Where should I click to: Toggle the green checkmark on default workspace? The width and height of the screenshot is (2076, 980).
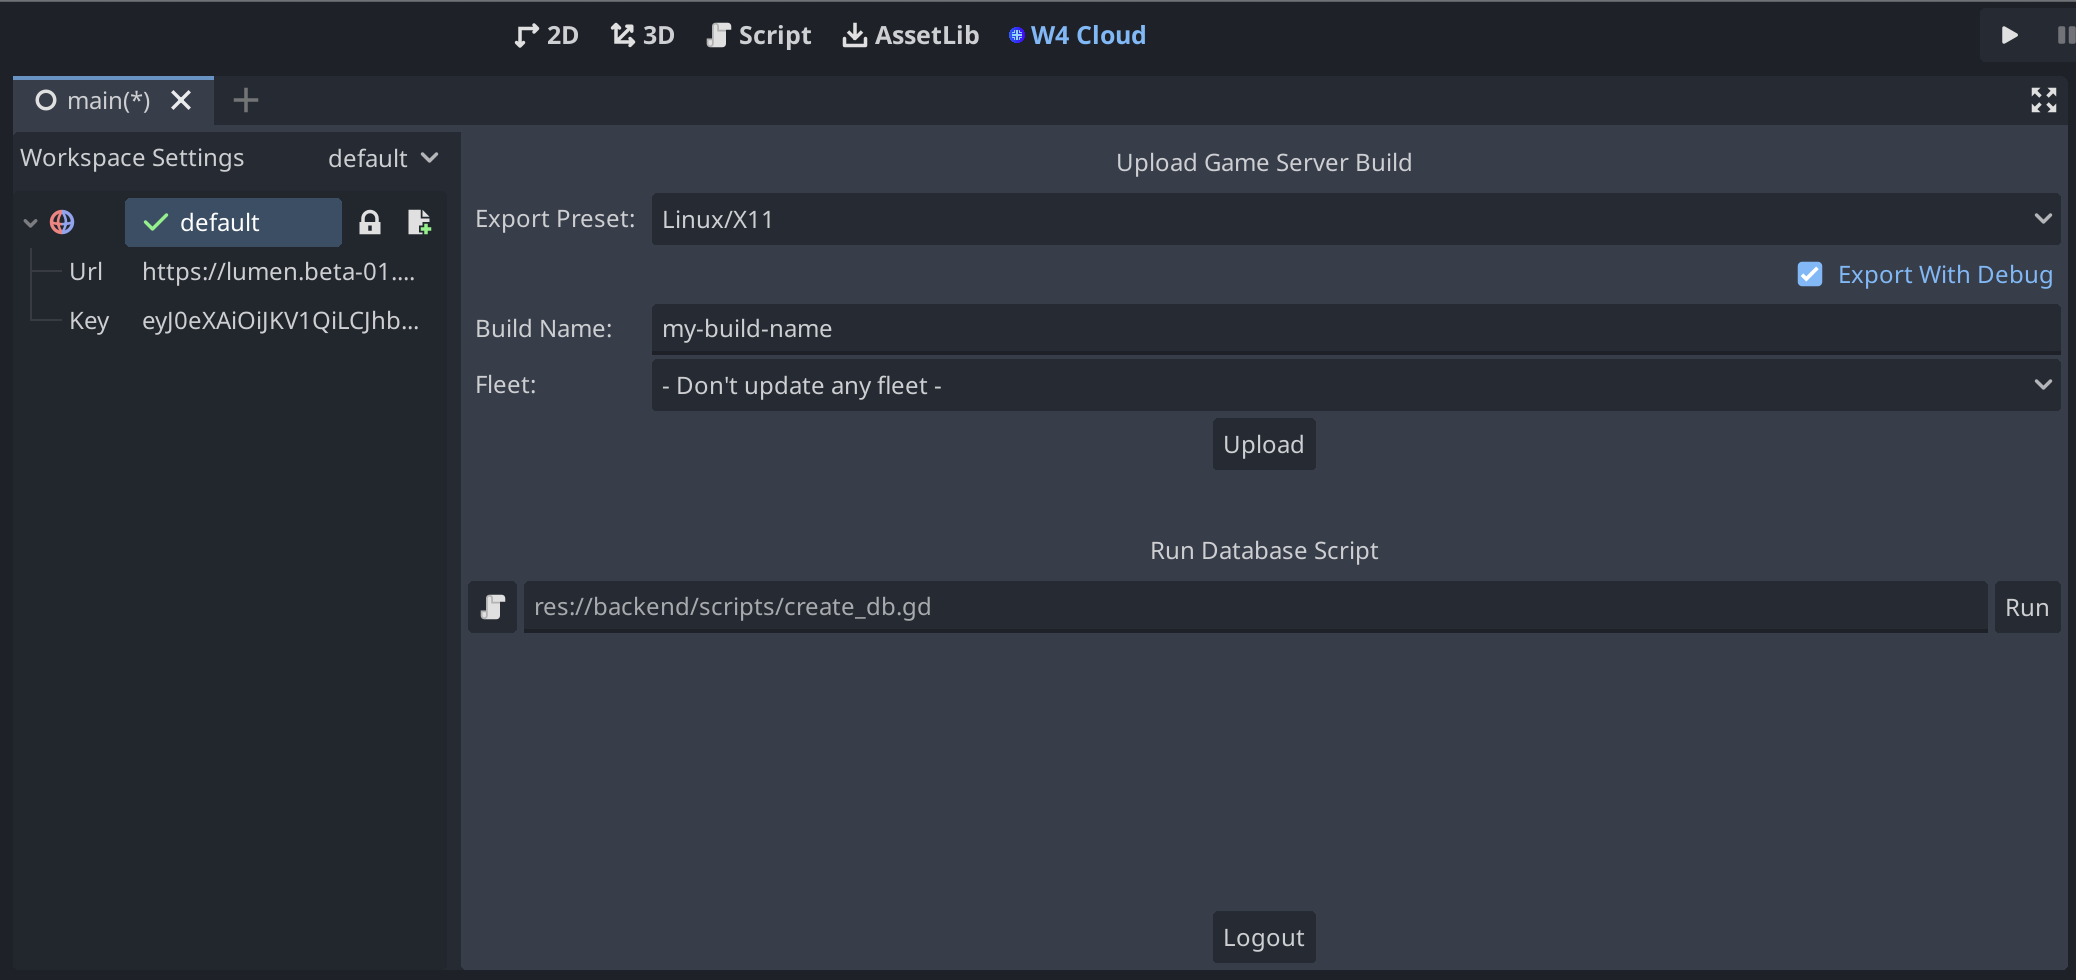click(155, 222)
